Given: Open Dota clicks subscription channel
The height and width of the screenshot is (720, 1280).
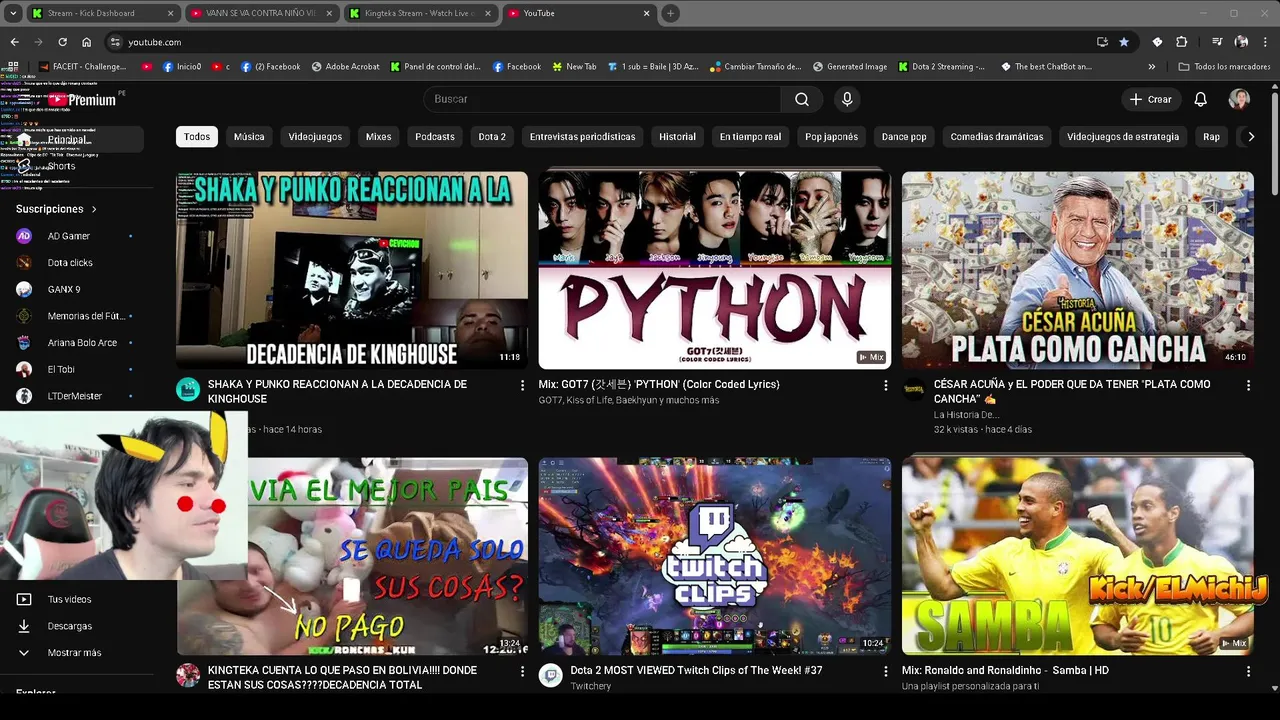Looking at the screenshot, I should pos(72,263).
